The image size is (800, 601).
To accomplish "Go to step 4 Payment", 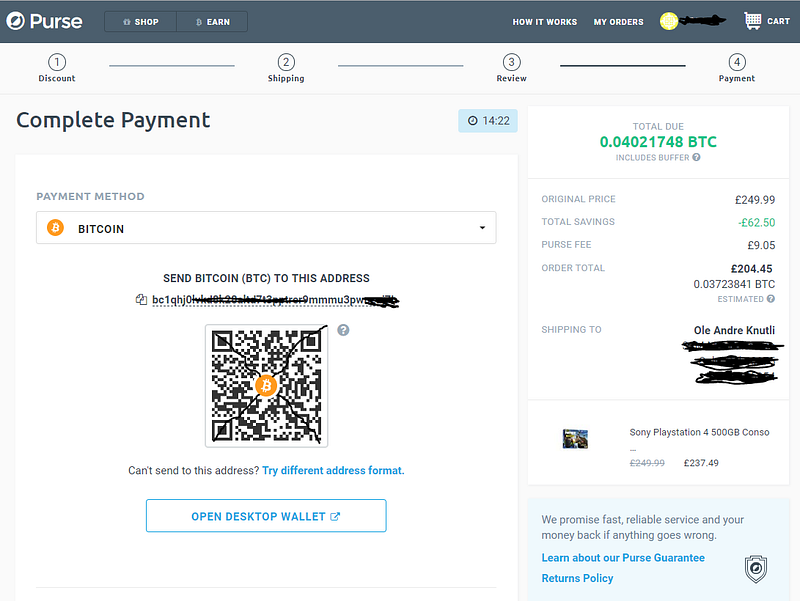I will click(x=737, y=68).
